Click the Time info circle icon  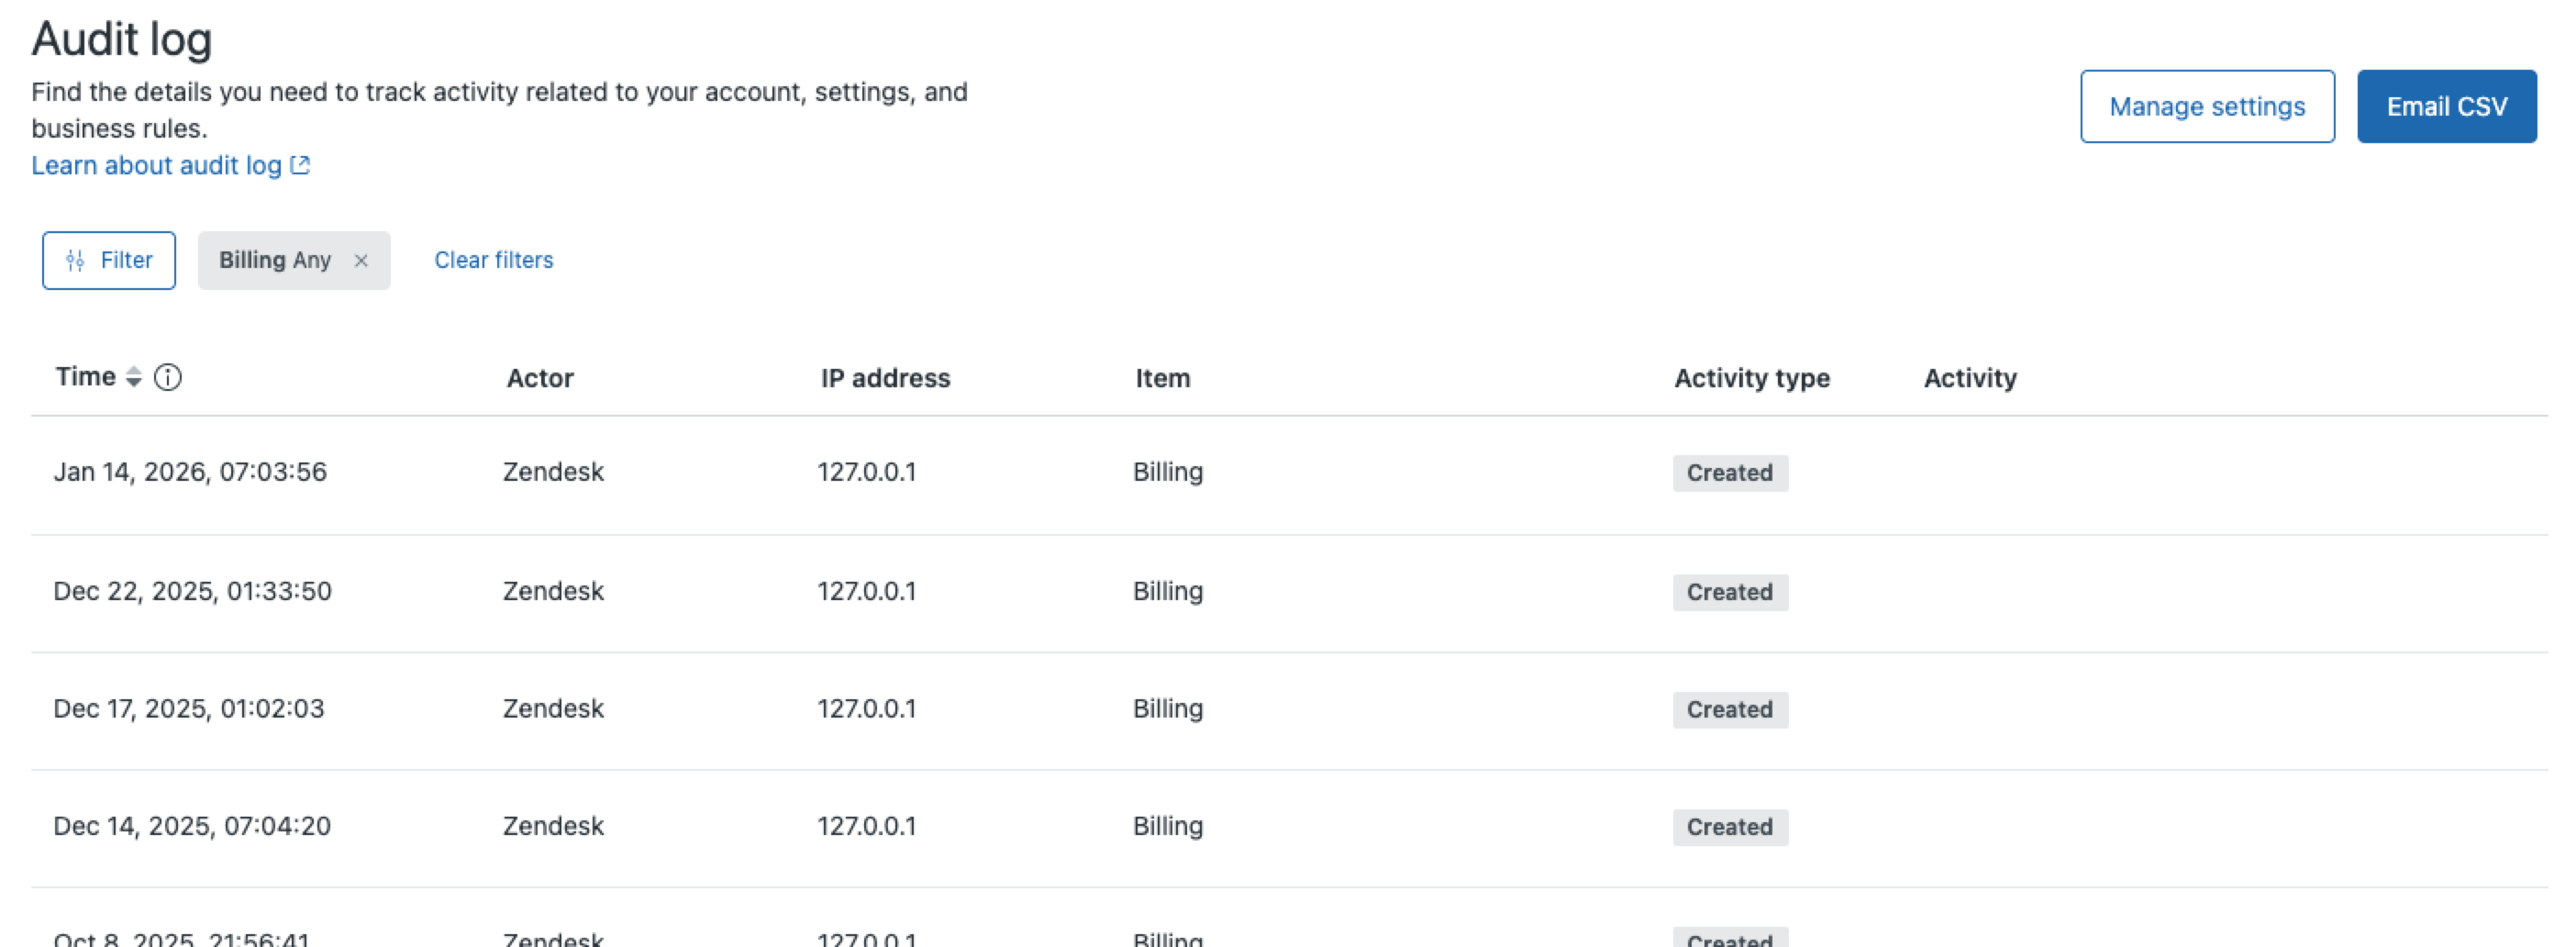pos(168,377)
